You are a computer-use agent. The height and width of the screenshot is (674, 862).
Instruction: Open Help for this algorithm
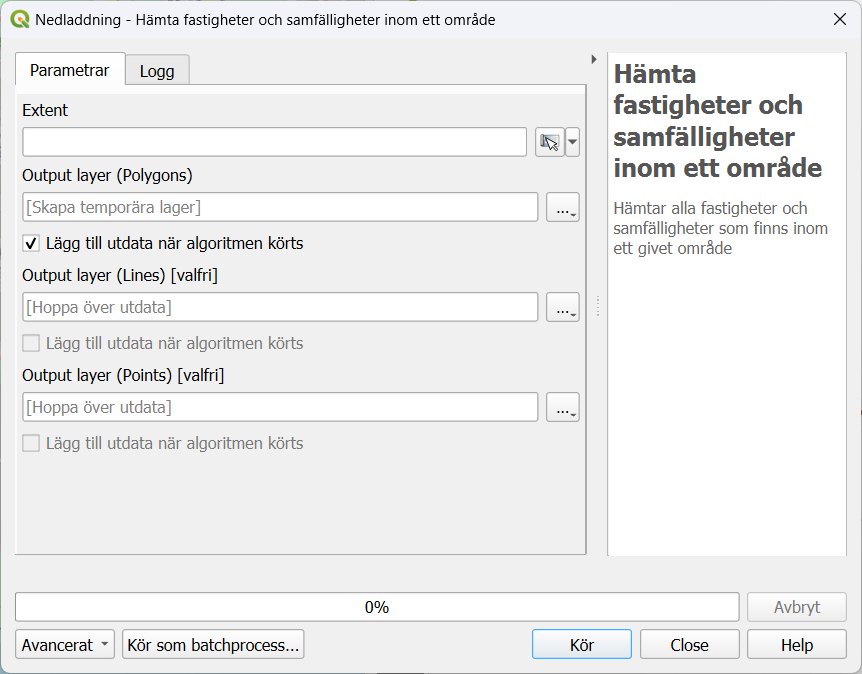pyautogui.click(x=797, y=644)
